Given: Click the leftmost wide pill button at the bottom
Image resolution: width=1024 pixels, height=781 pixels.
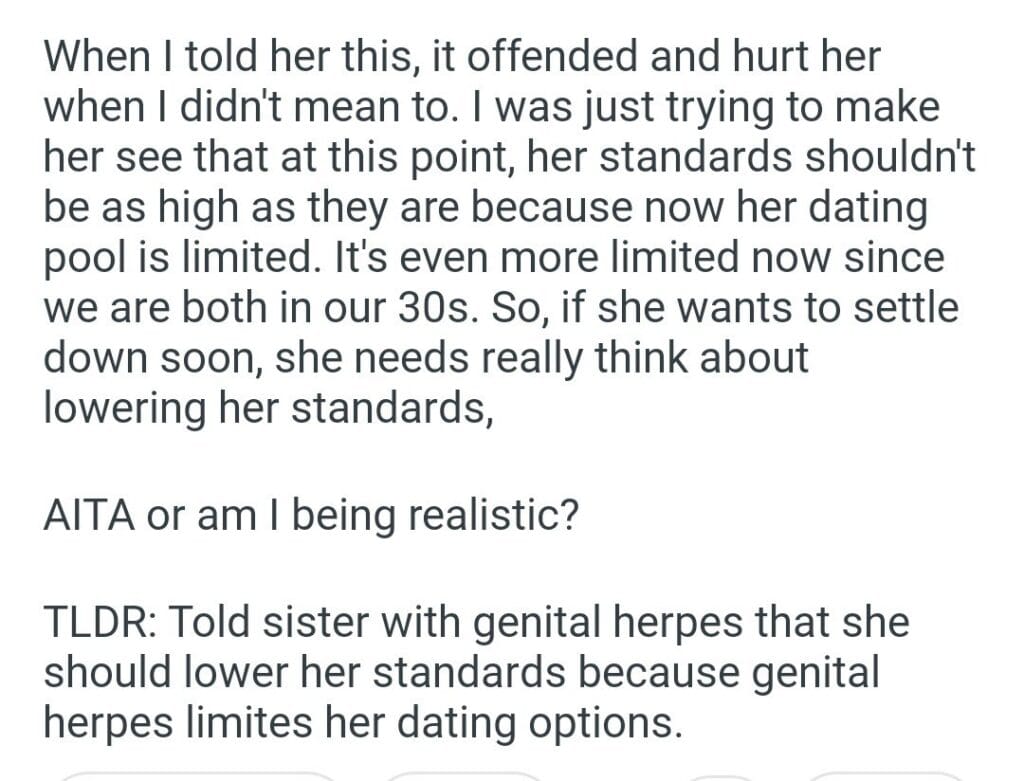Looking at the screenshot, I should point(195,776).
